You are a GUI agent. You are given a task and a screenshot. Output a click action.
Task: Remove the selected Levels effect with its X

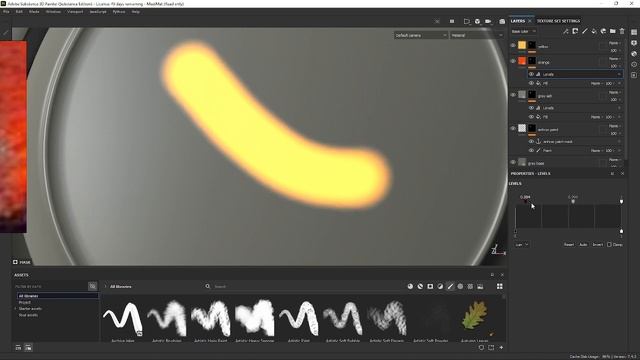[619, 74]
